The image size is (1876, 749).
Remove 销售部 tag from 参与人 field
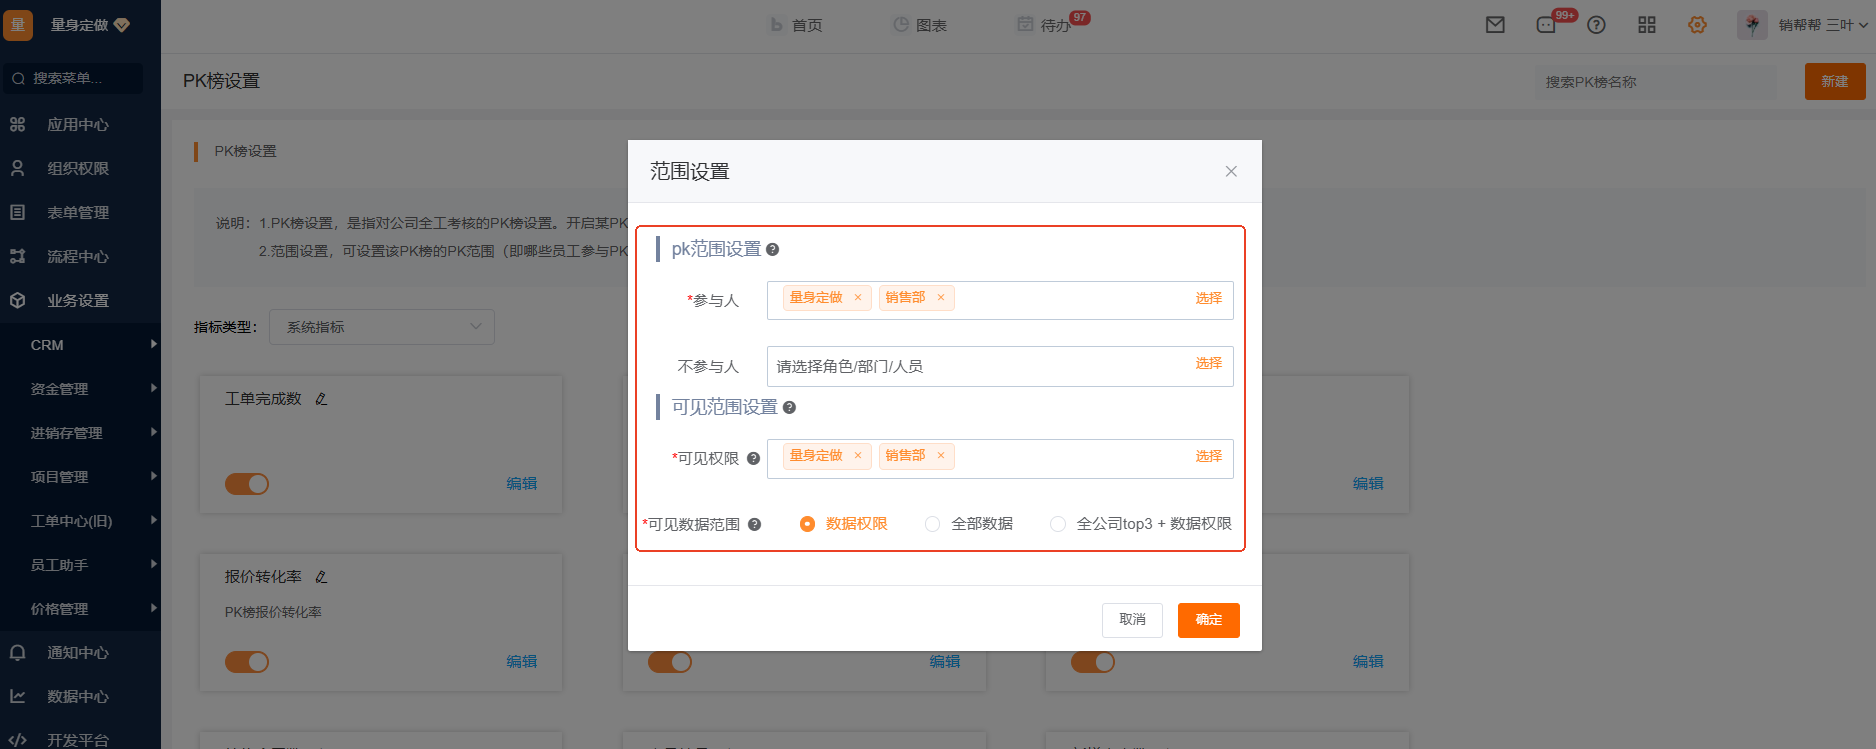tap(940, 298)
